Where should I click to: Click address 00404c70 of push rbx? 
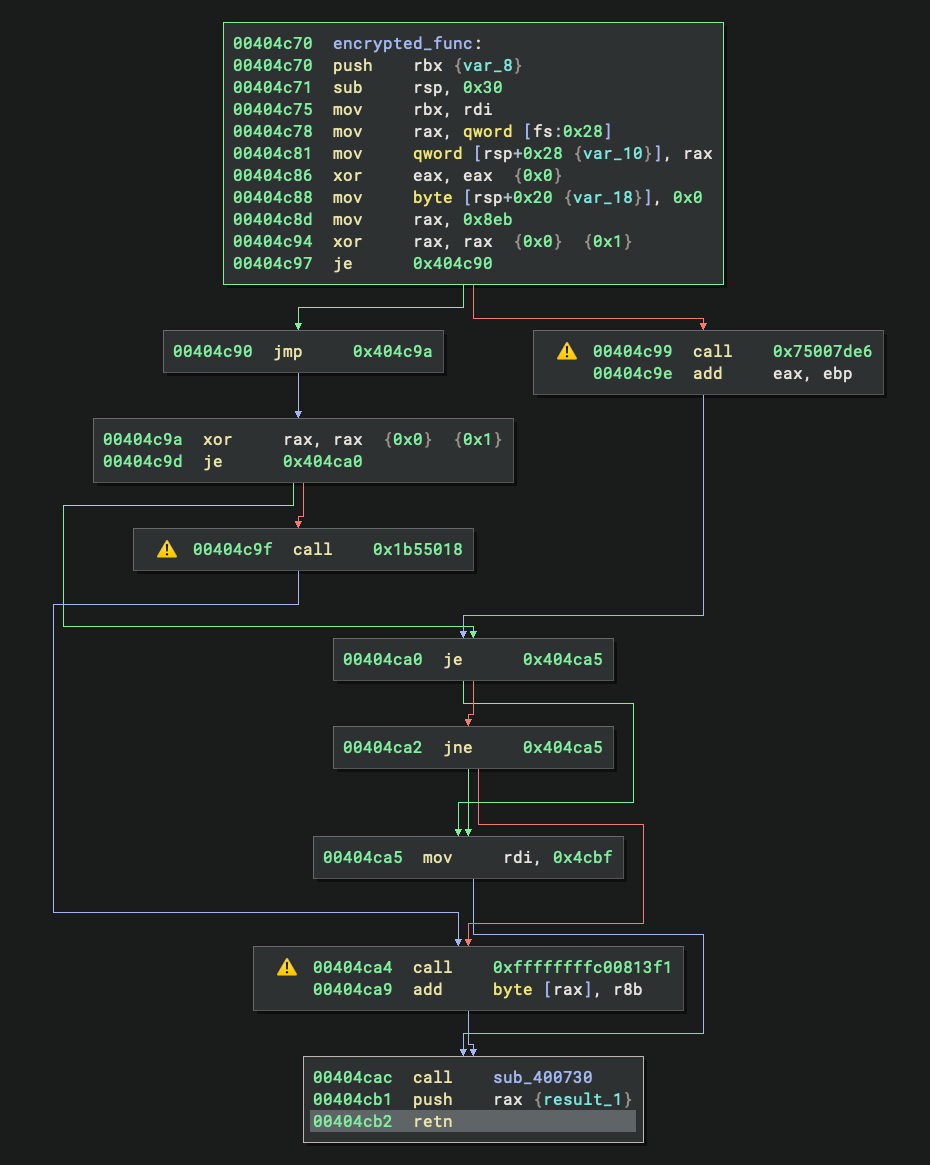pos(271,65)
